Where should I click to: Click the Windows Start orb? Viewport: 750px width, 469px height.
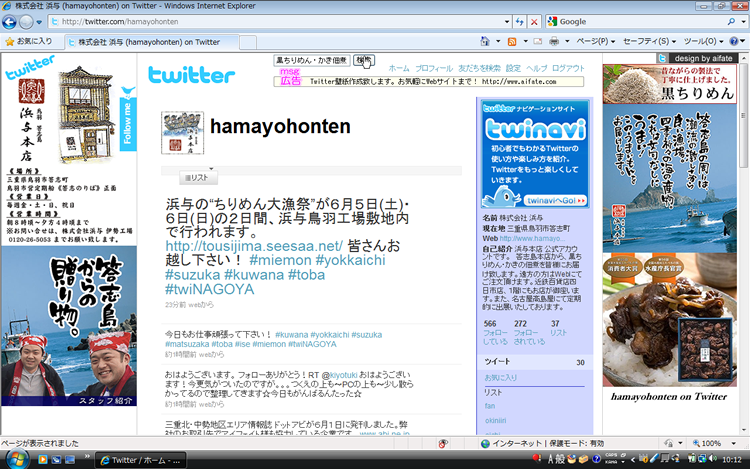[x=17, y=460]
